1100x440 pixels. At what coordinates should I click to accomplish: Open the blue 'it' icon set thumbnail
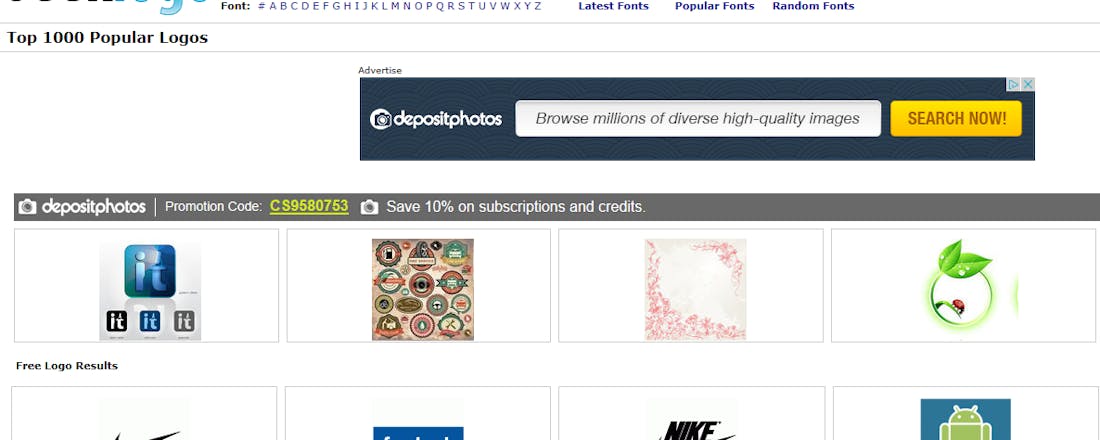(x=150, y=290)
